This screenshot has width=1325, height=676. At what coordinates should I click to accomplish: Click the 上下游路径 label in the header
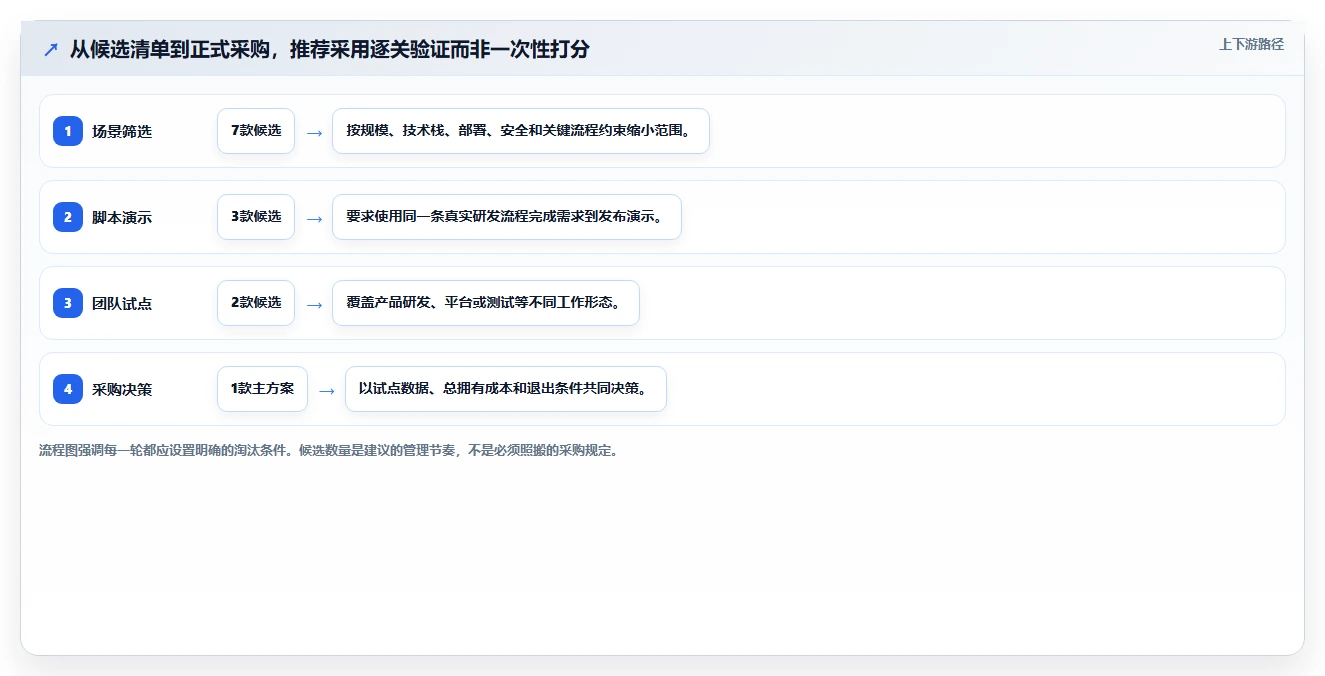click(x=1251, y=44)
